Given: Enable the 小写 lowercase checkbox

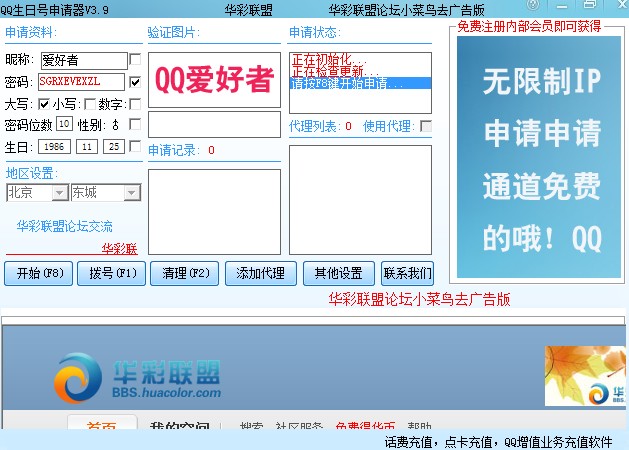Looking at the screenshot, I should pos(90,104).
